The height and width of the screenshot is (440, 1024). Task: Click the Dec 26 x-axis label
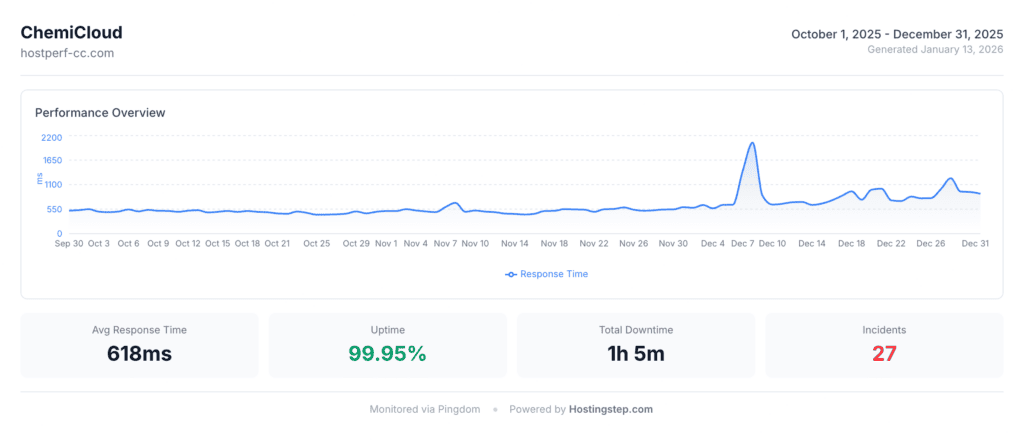pyautogui.click(x=931, y=243)
